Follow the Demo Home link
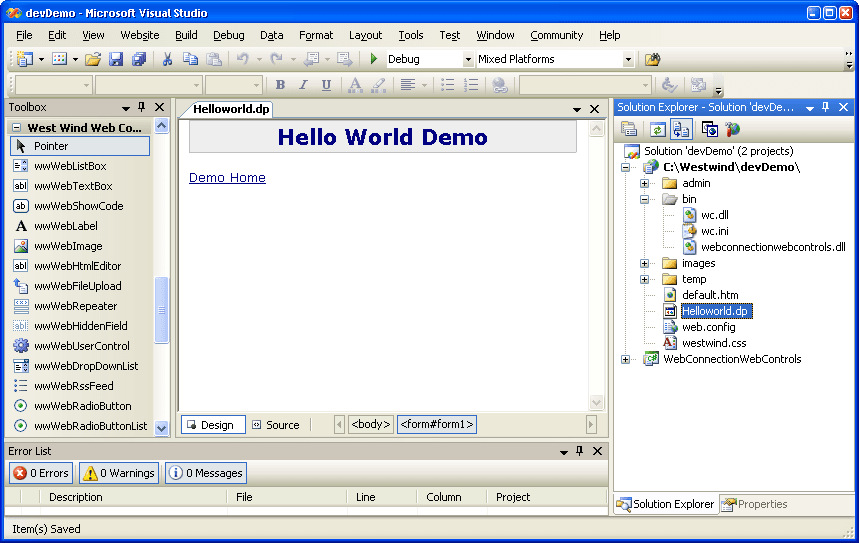The width and height of the screenshot is (859, 543). click(x=227, y=178)
